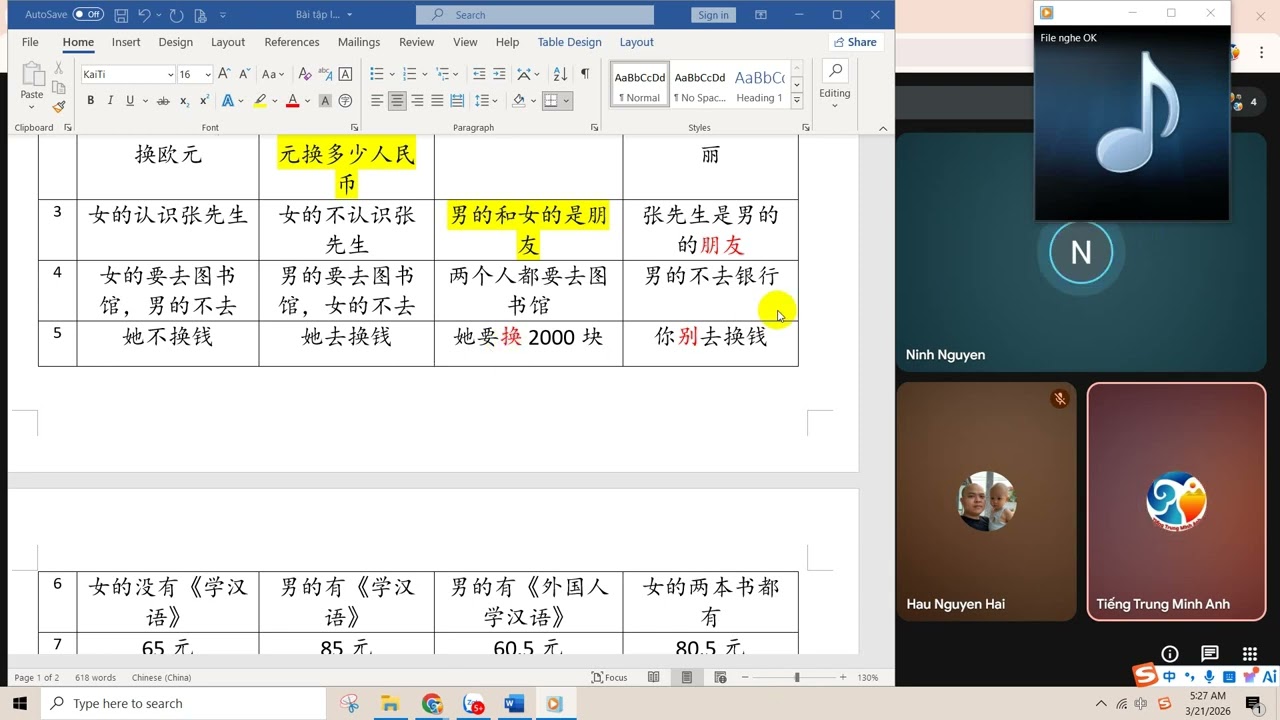The height and width of the screenshot is (720, 1280).
Task: Open Ribbon Display Options
Action: tap(761, 15)
